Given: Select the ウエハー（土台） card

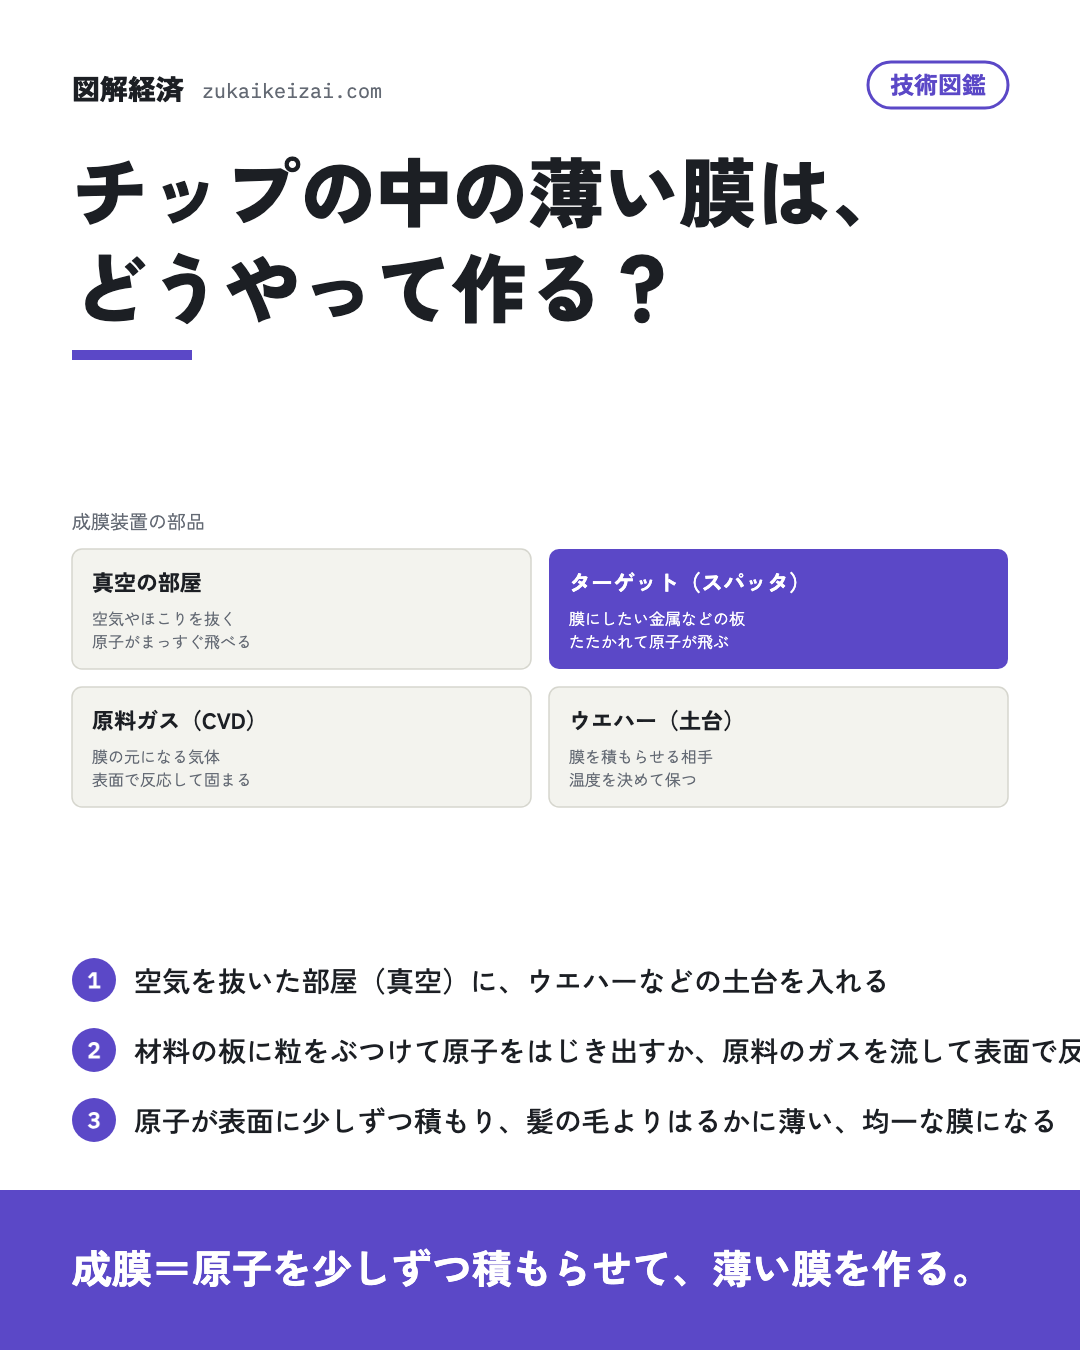Looking at the screenshot, I should [x=778, y=747].
